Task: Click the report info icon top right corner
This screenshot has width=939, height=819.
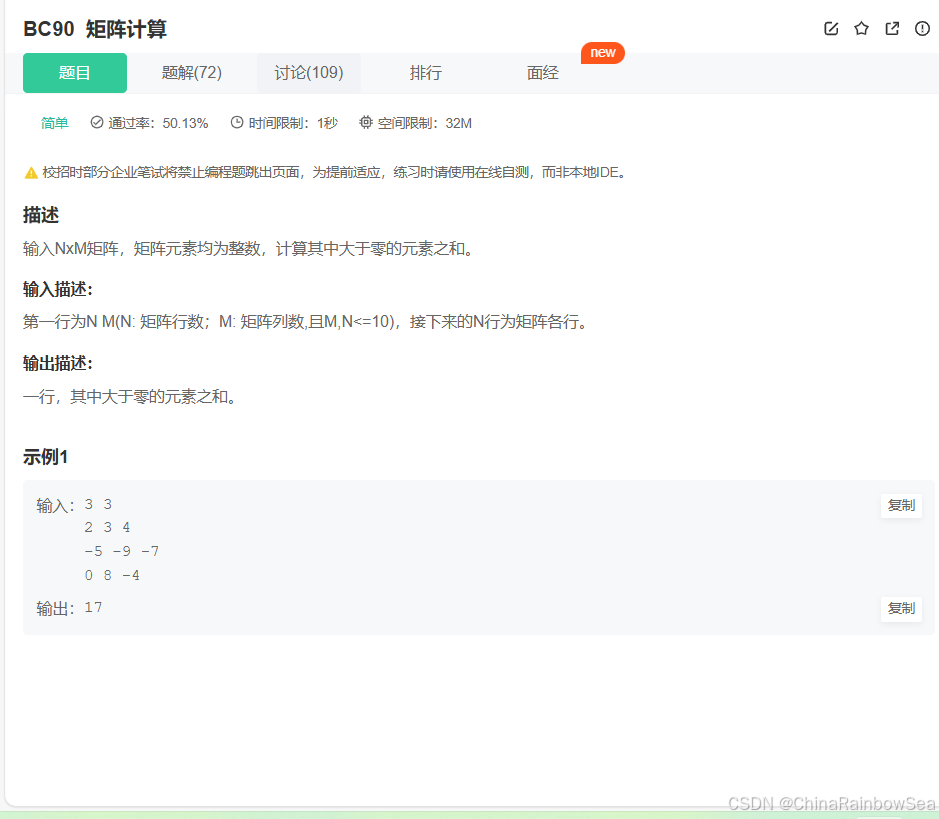Action: coord(921,29)
